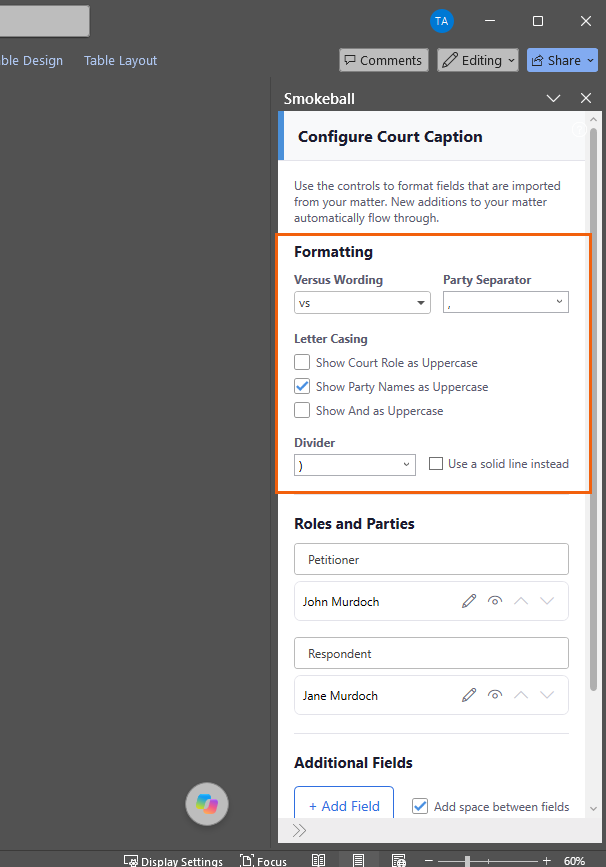Open the Party Separator dropdown
606x867 pixels.
(x=505, y=302)
